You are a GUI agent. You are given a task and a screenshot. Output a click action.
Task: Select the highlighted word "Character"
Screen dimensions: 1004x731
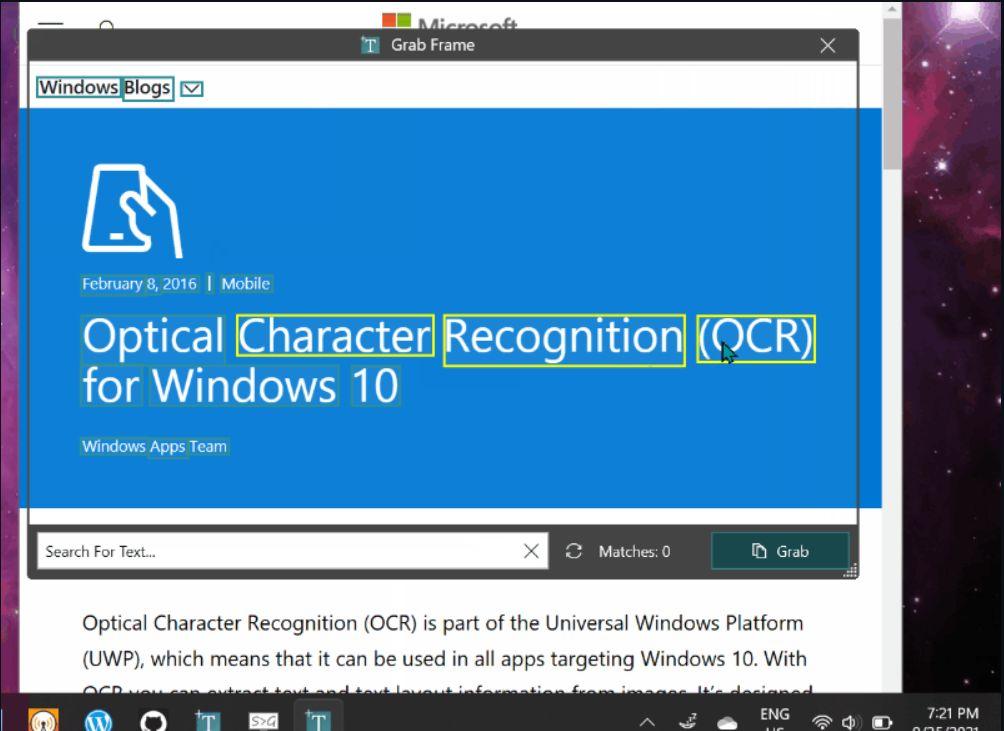335,336
